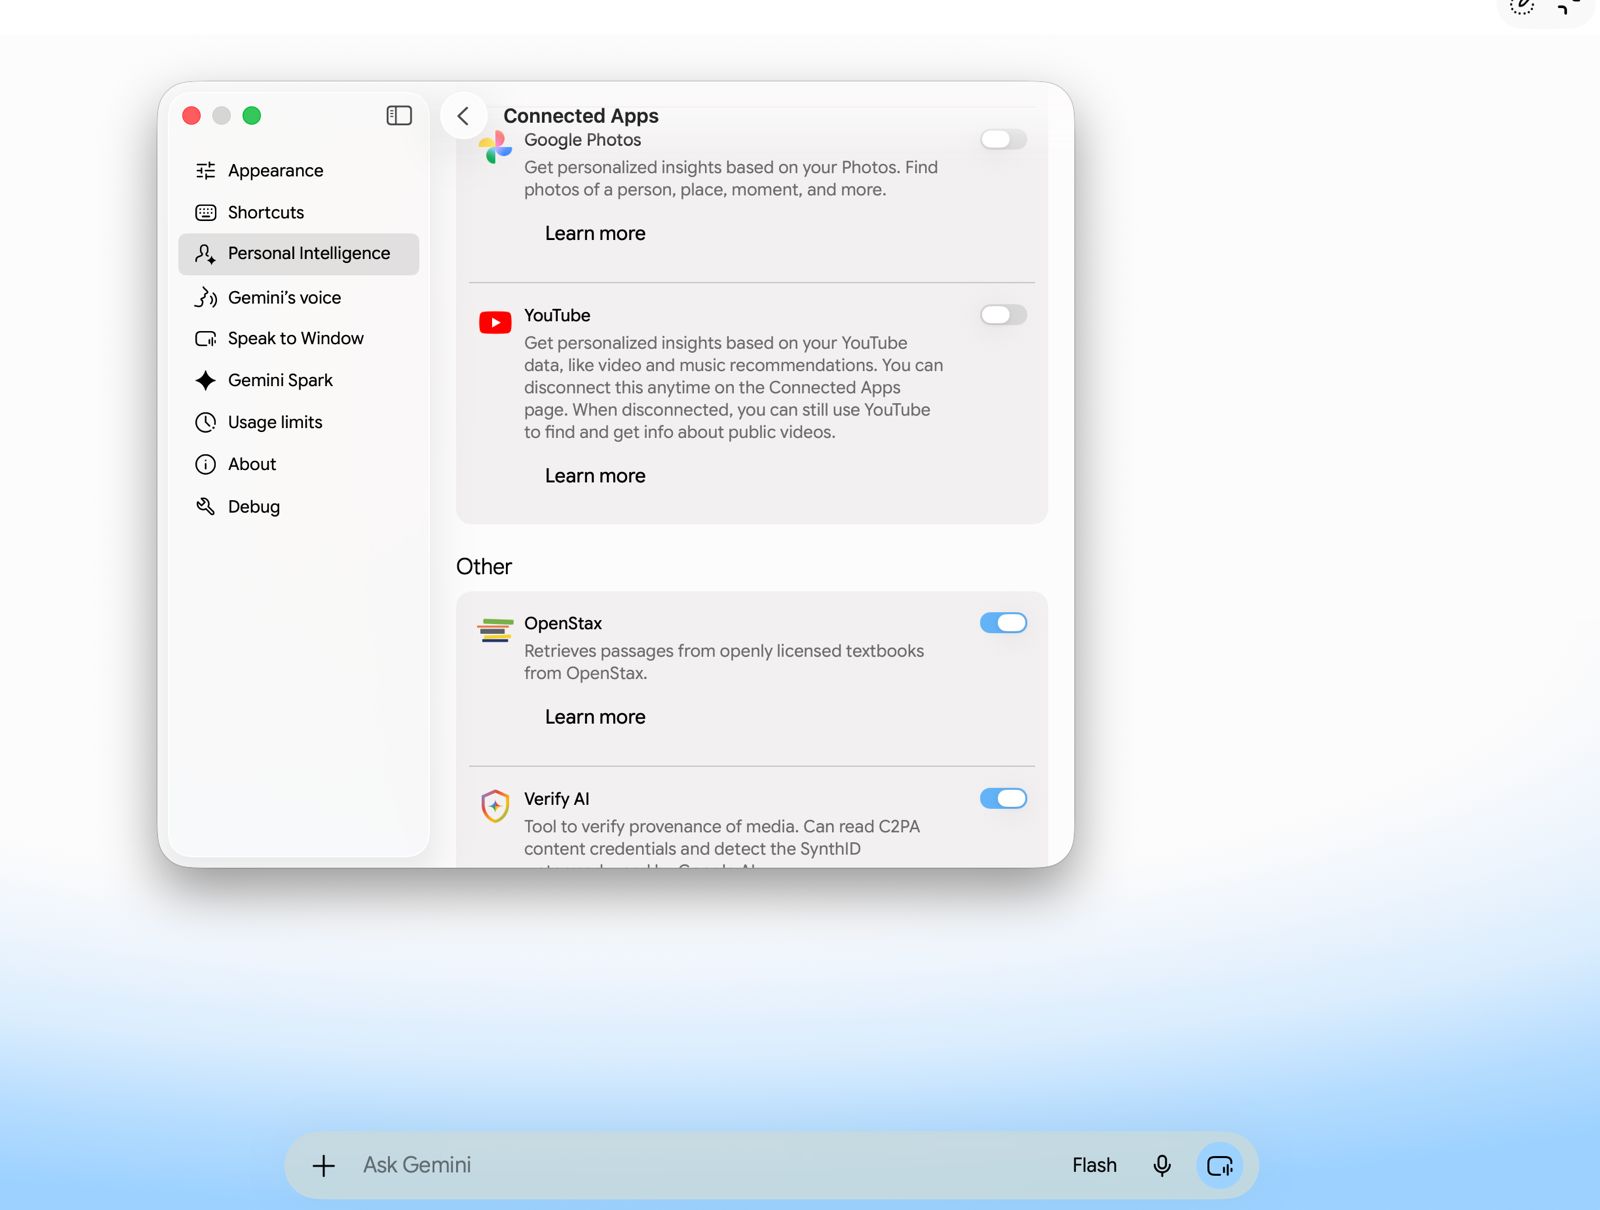This screenshot has width=1600, height=1210.
Task: Click the YouTube app name
Action: pos(557,316)
